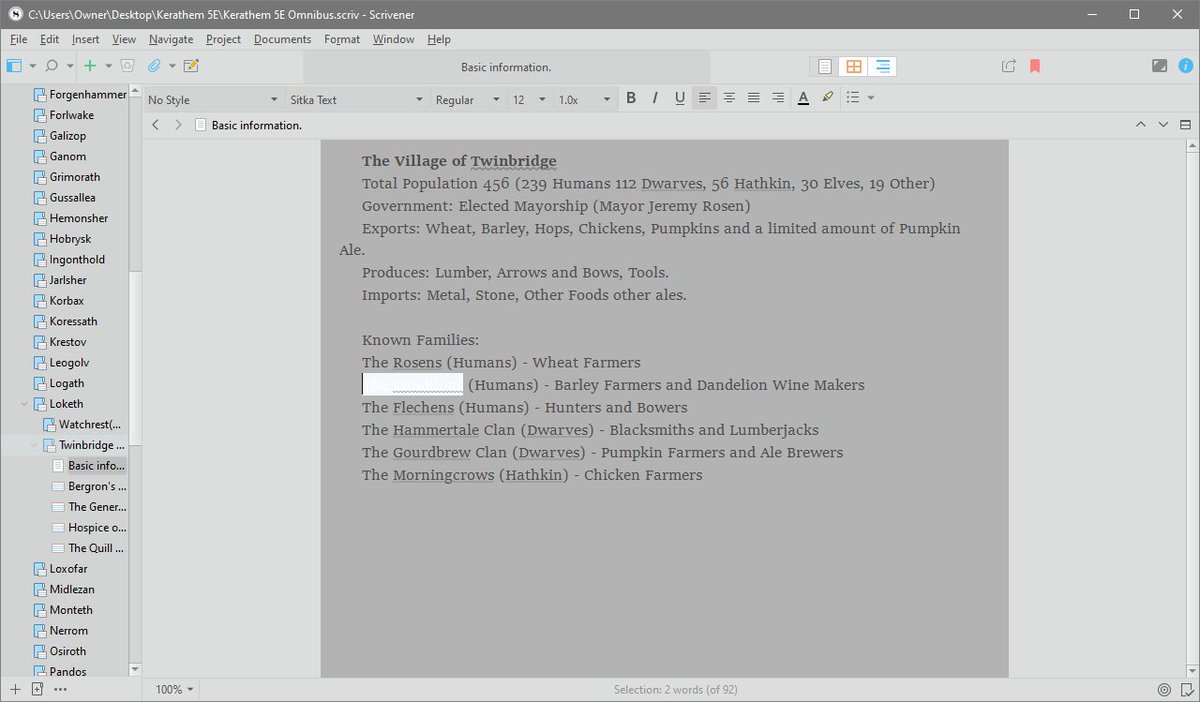
Task: Open Quick Reference notepad icon
Action: point(191,66)
